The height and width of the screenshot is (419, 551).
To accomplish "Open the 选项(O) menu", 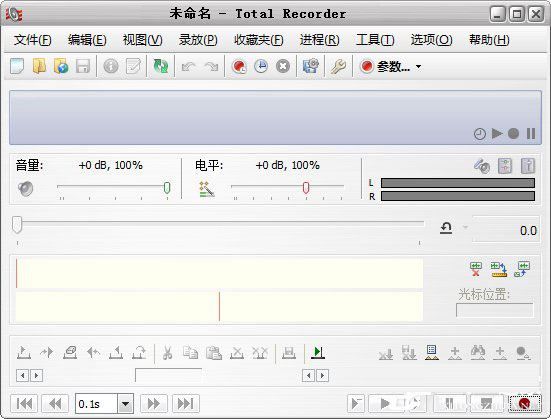I will pyautogui.click(x=432, y=40).
